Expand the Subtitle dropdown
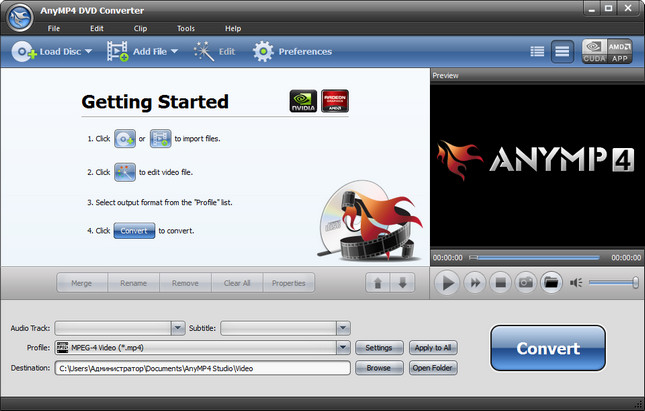This screenshot has height=411, width=645. coord(343,327)
